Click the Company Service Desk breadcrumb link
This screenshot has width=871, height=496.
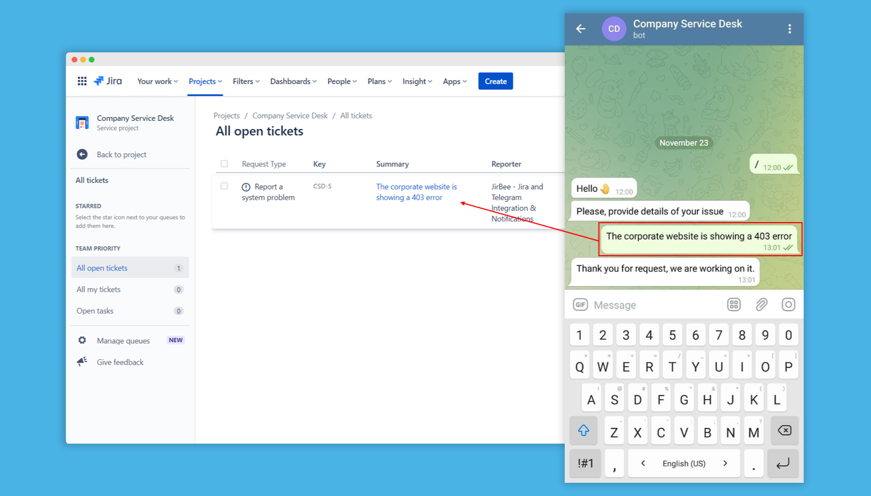pos(290,116)
